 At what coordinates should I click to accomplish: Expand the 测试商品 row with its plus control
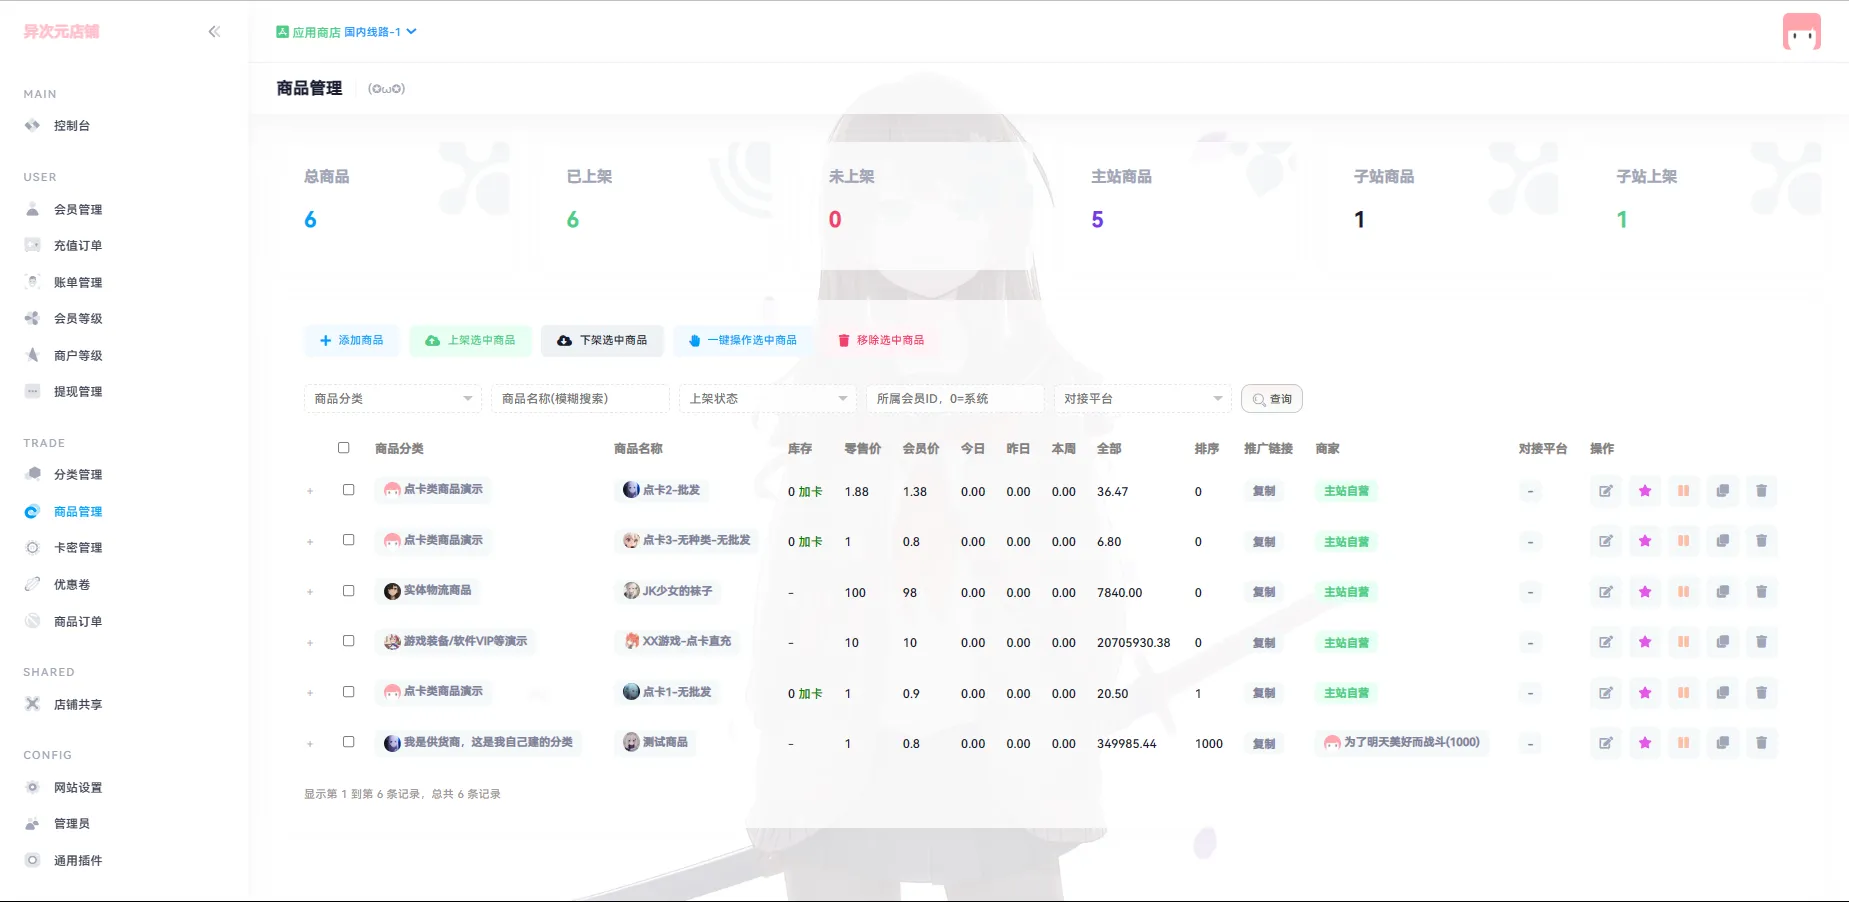310,743
